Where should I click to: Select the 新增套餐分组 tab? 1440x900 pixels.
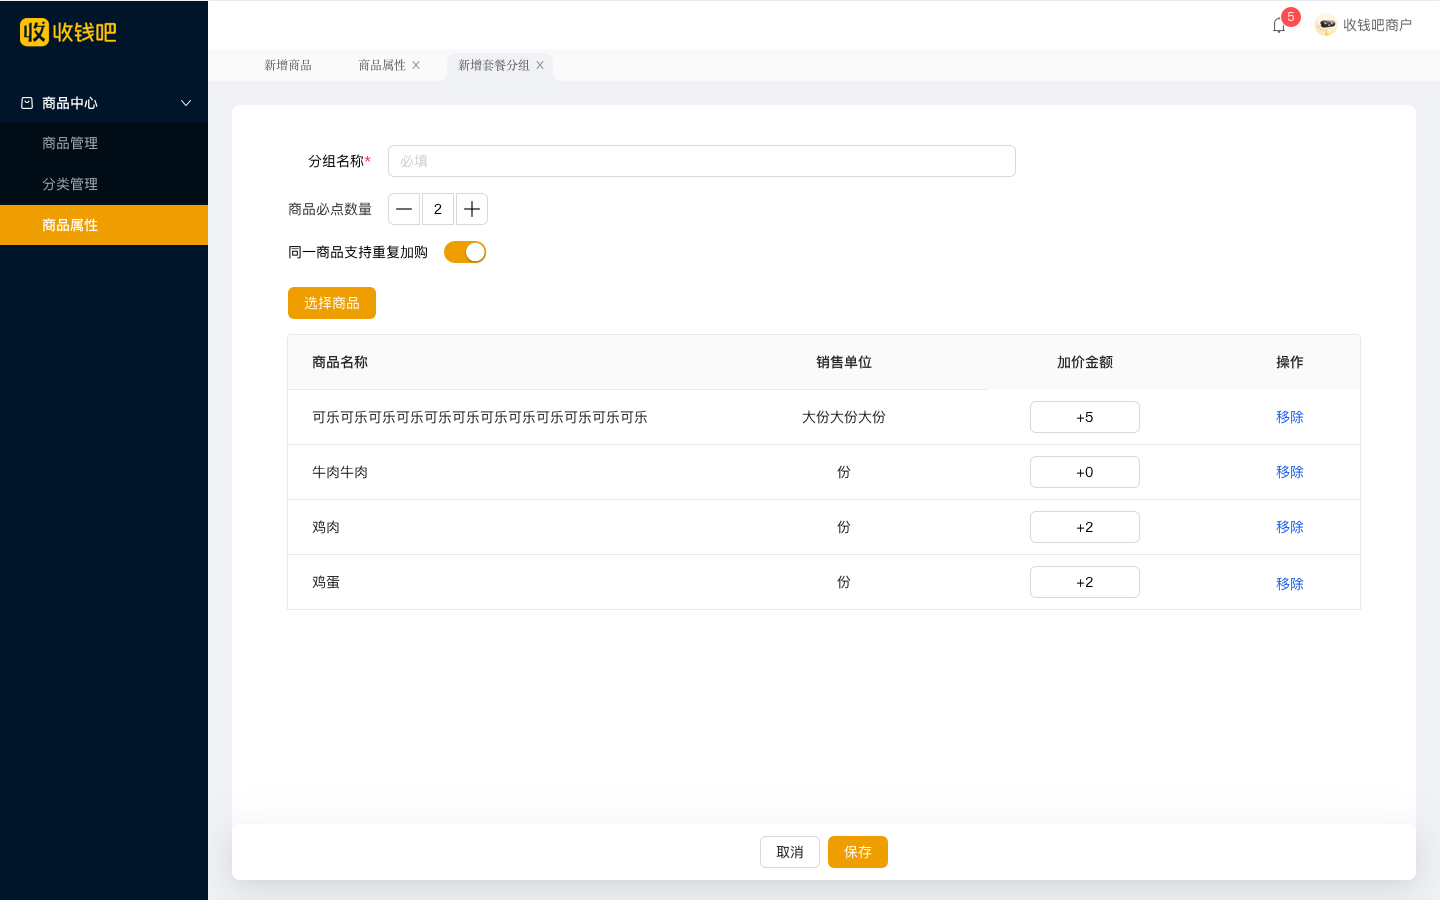click(x=494, y=65)
